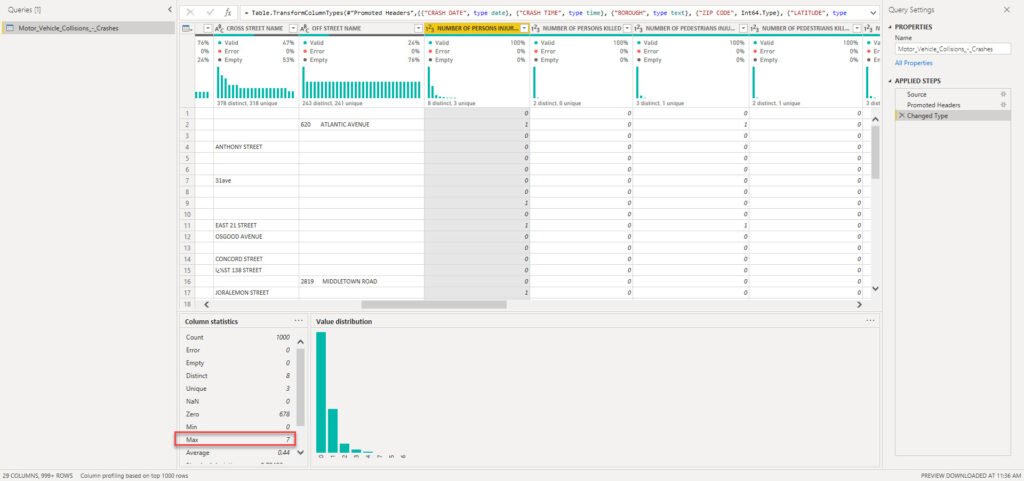The width and height of the screenshot is (1024, 481).
Task: Select NUMBER OF PEDESTRIANS KILLED column header
Action: click(806, 29)
